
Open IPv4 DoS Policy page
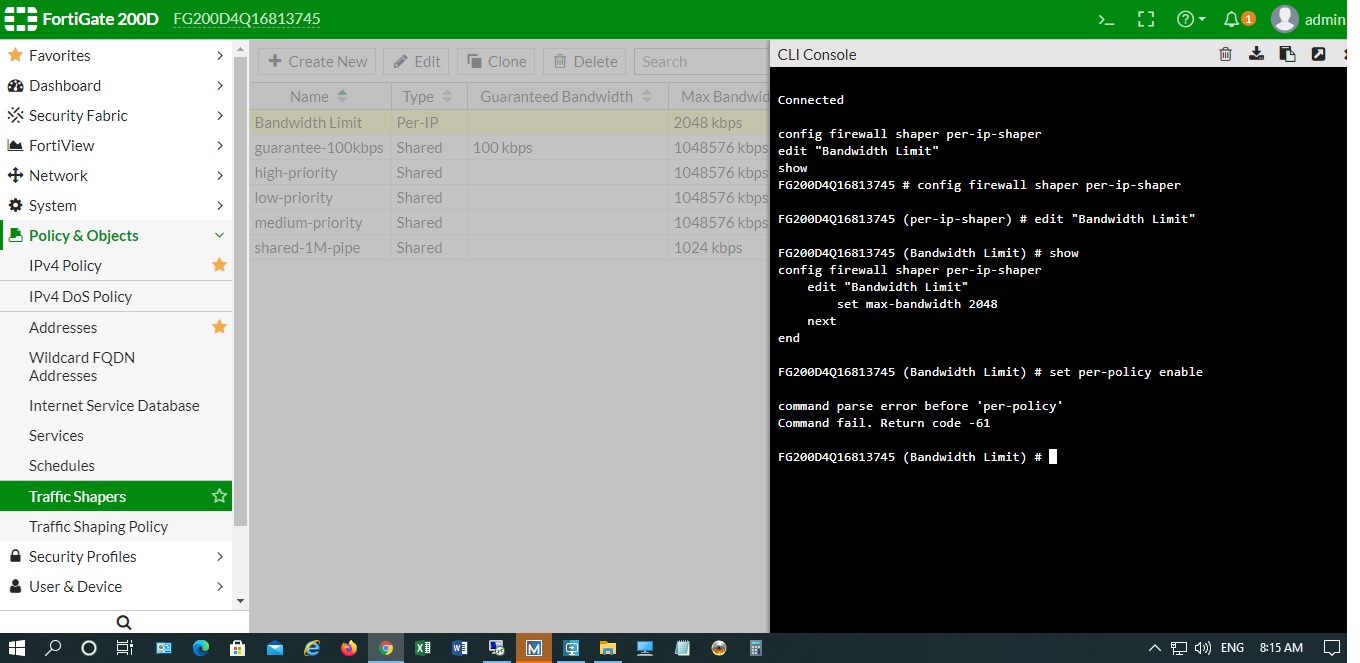80,296
